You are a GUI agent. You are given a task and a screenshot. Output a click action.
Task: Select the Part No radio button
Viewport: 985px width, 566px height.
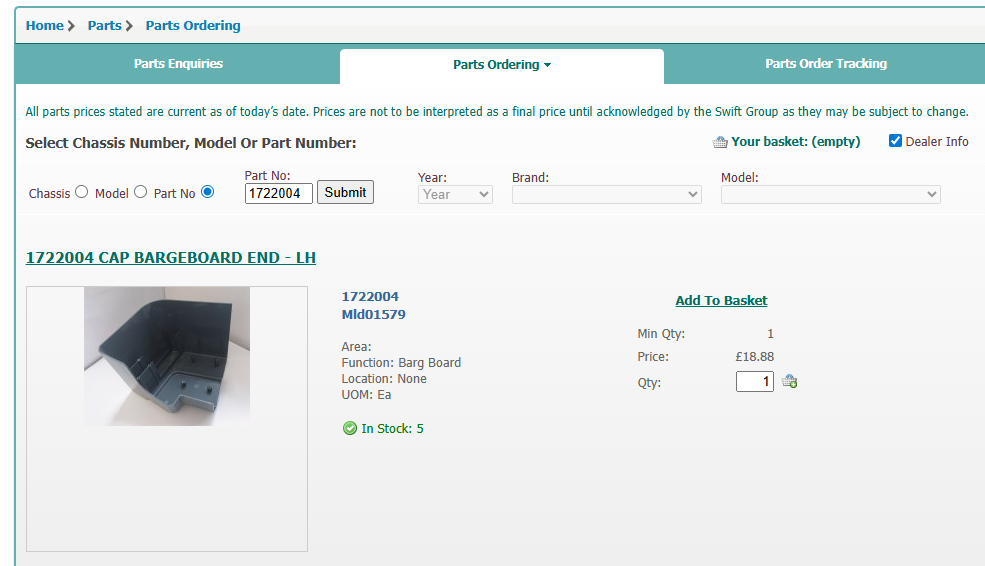pos(208,192)
